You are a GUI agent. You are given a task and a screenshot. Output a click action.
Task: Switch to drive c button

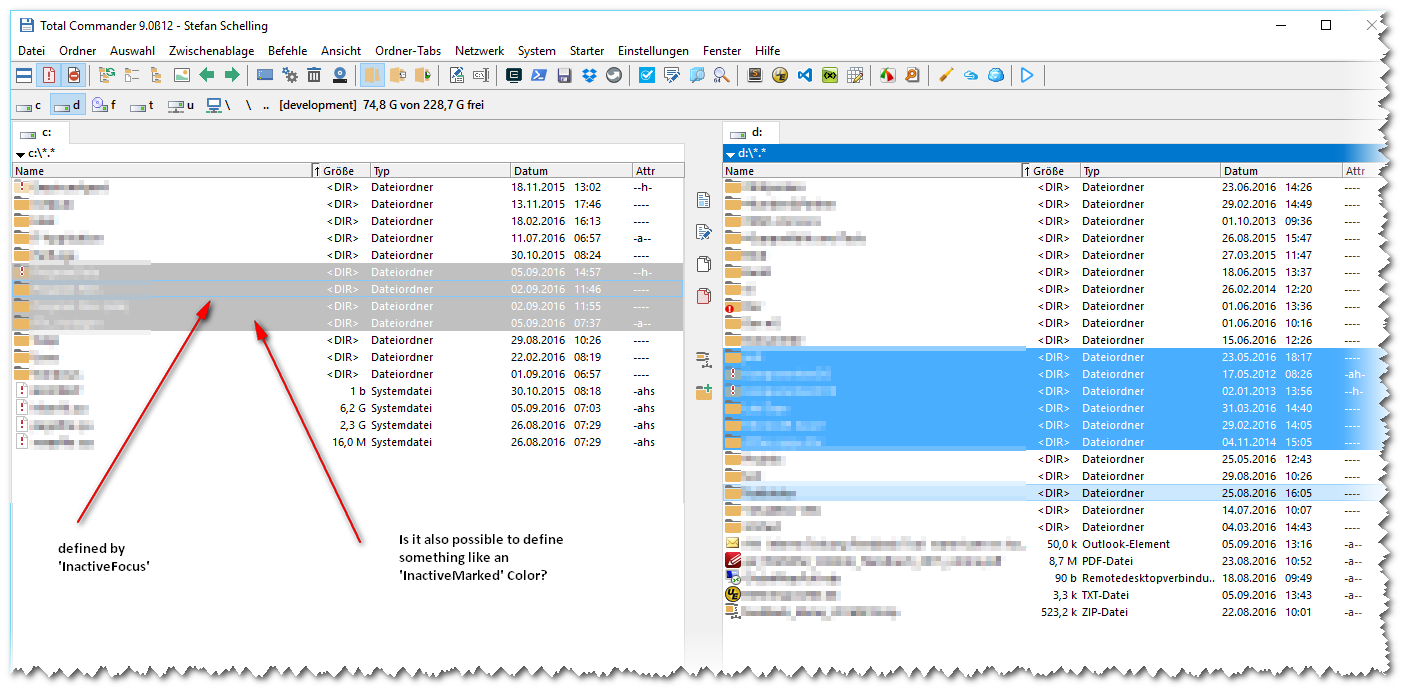29,105
